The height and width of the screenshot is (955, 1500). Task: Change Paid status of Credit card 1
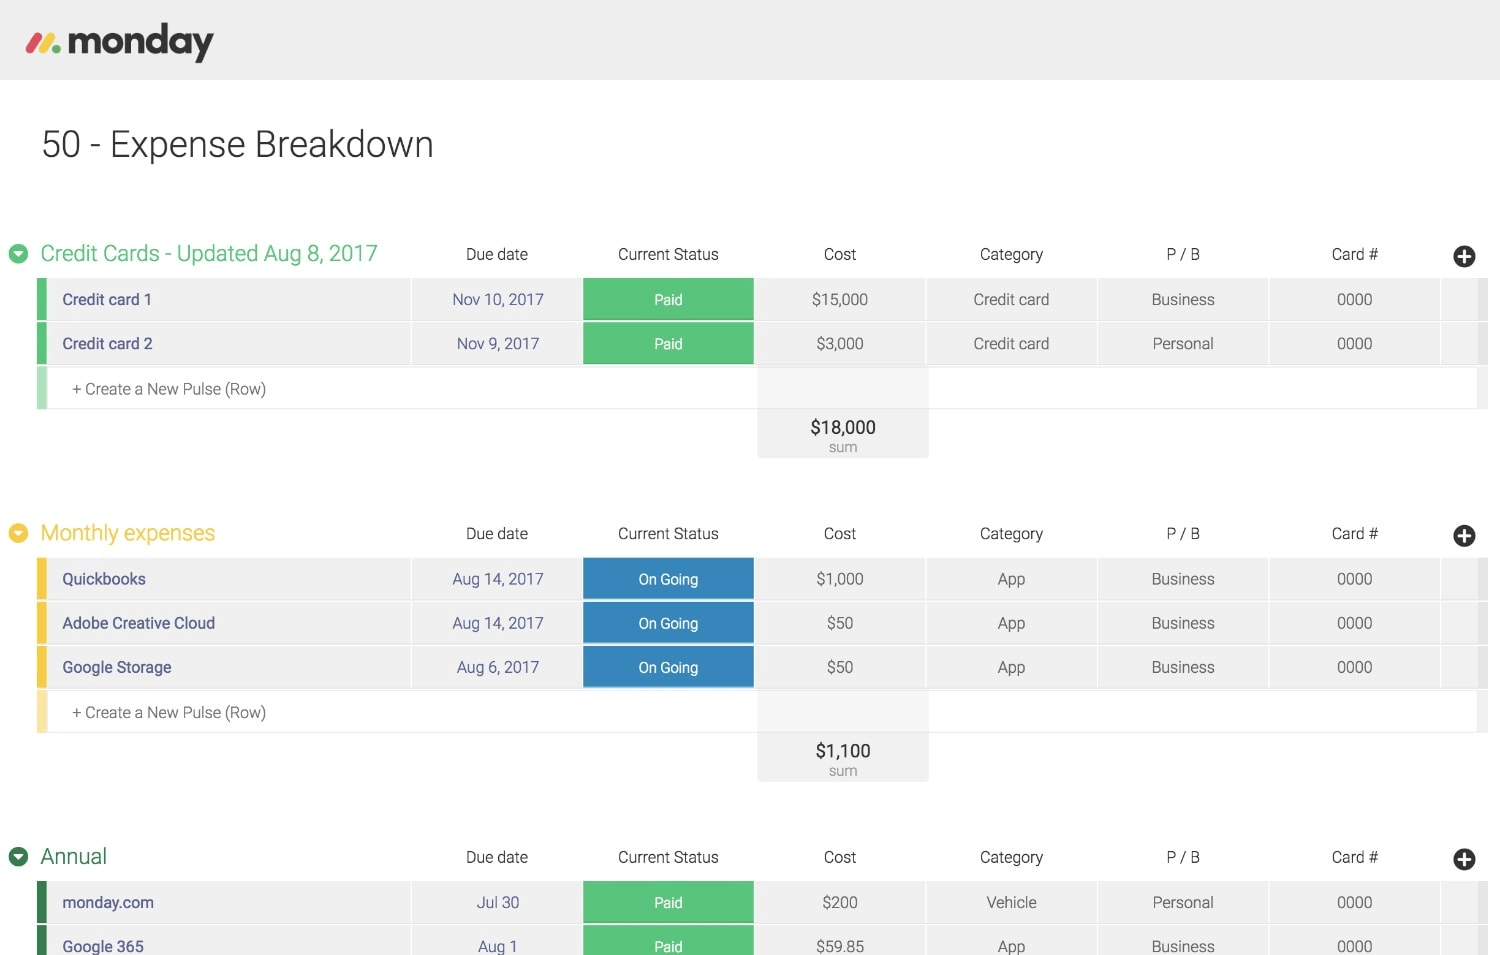[x=668, y=300]
